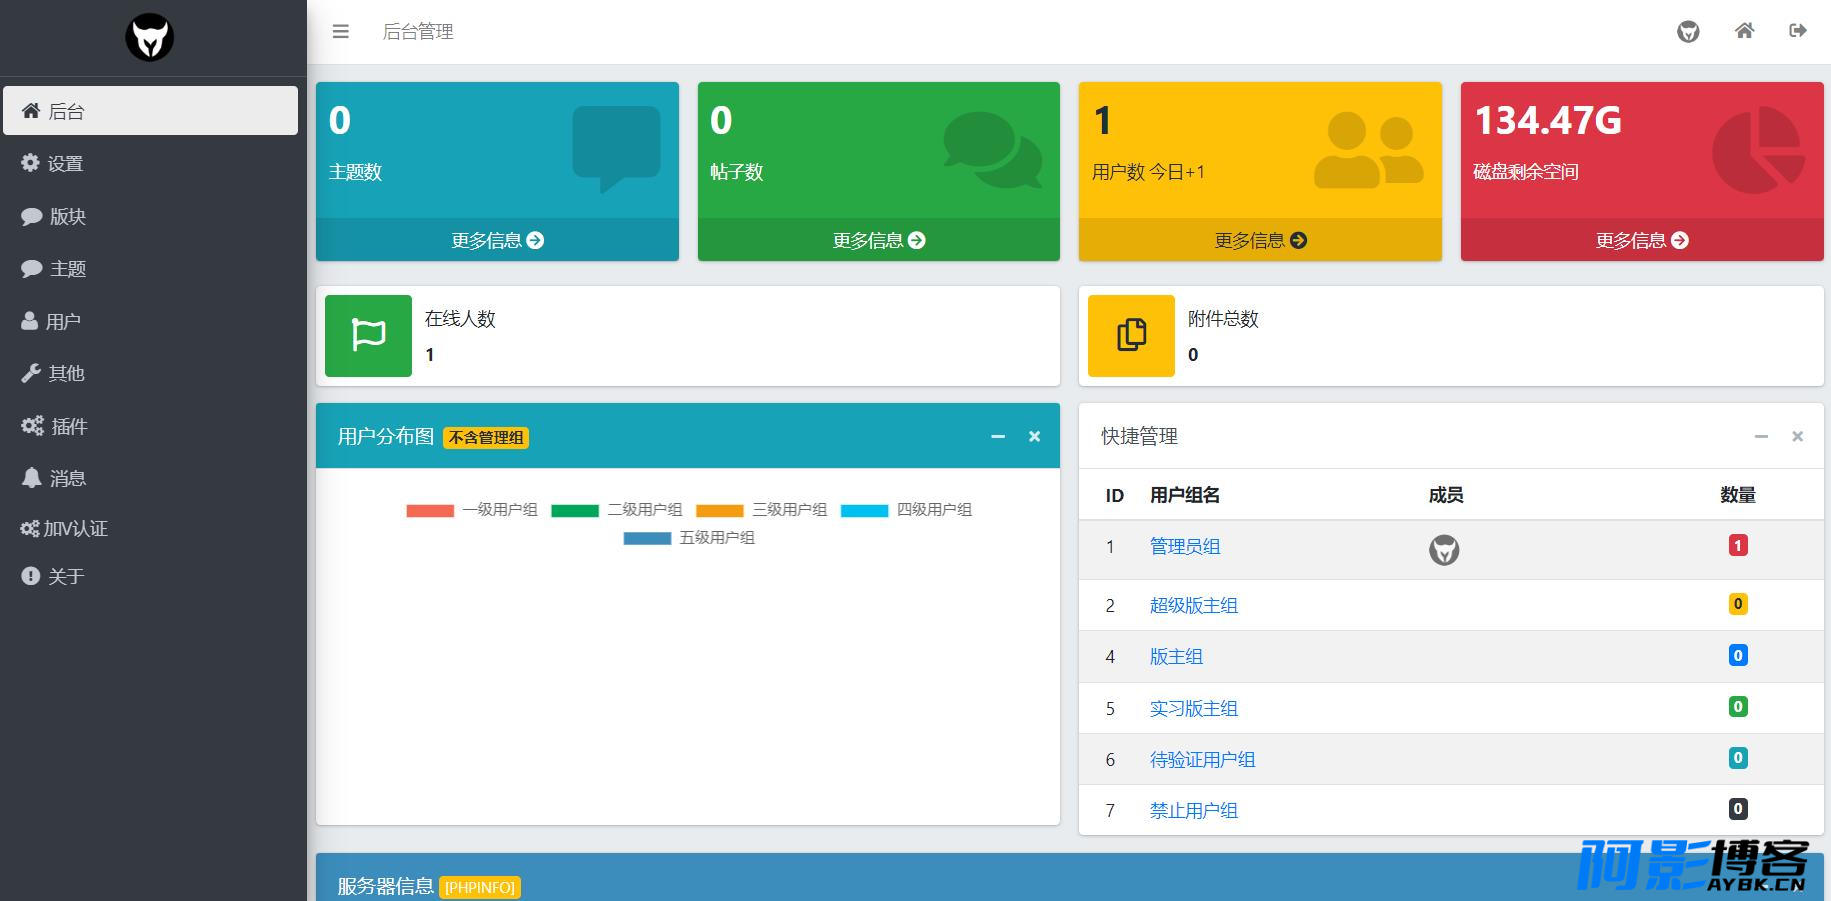The height and width of the screenshot is (901, 1831).
Task: Click the 134.47G disk space value
Action: (1549, 121)
